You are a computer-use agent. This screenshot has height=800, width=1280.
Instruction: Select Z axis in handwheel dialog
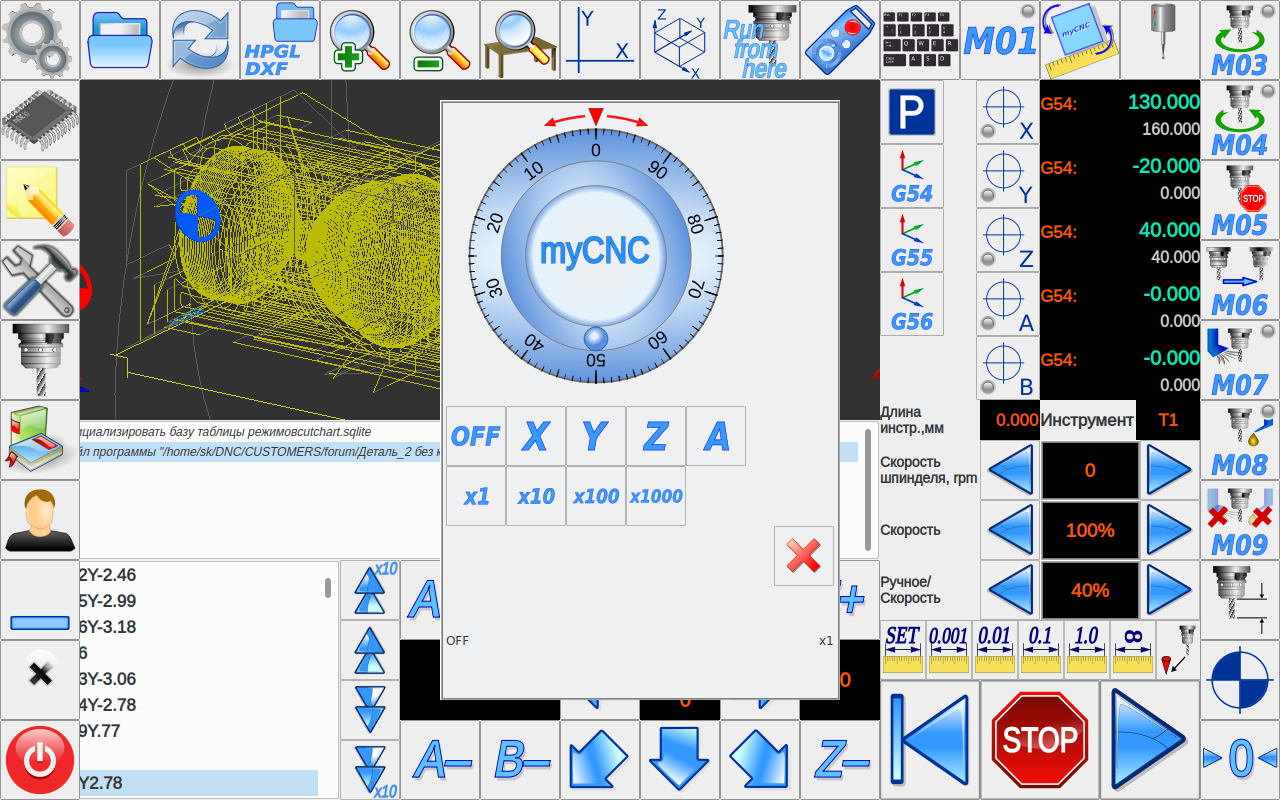[x=656, y=436]
